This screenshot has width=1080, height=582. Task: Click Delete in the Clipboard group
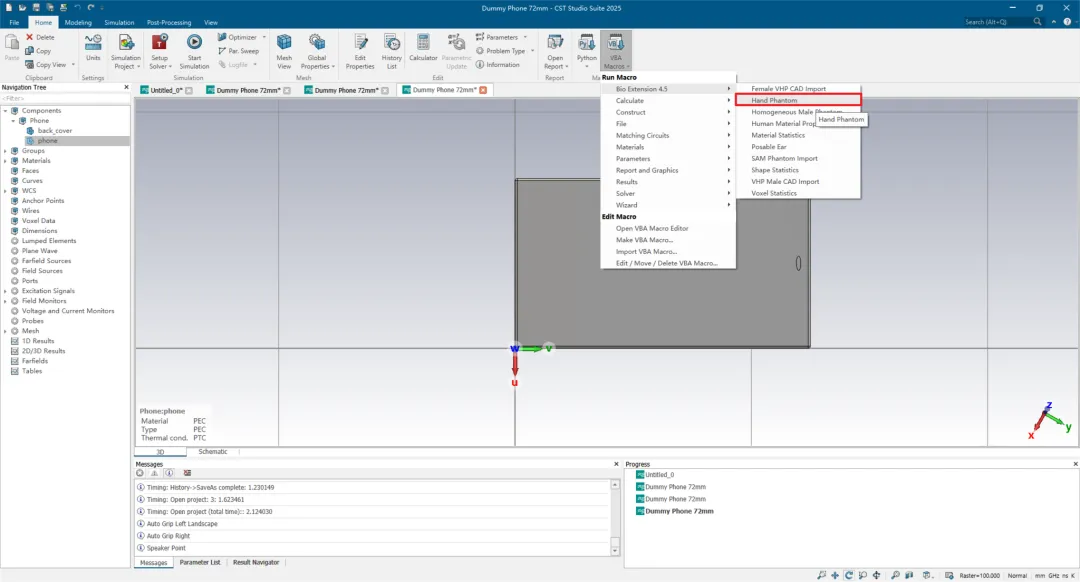coord(40,37)
